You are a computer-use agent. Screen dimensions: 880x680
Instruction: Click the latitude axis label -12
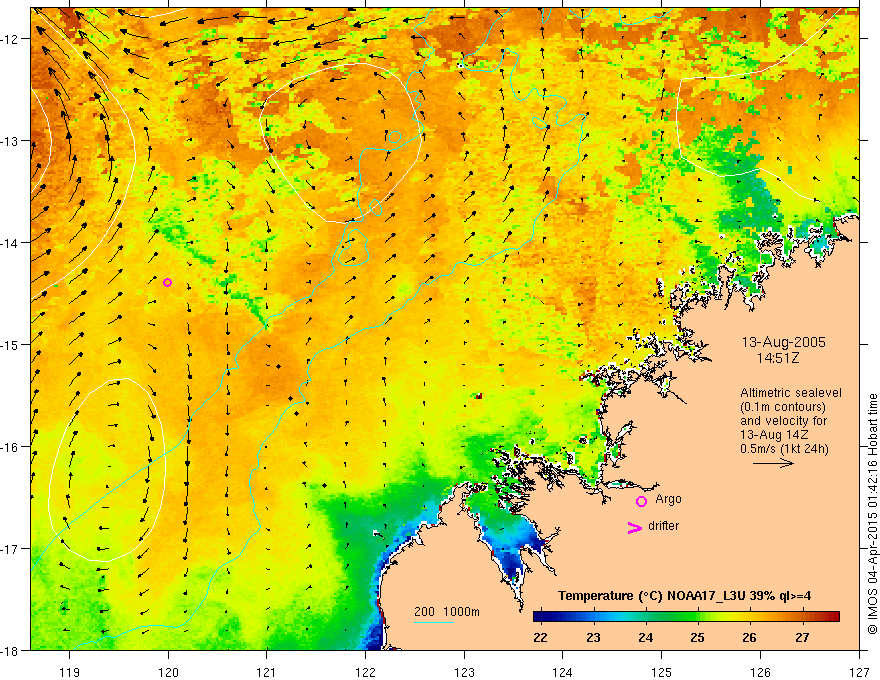(11, 39)
